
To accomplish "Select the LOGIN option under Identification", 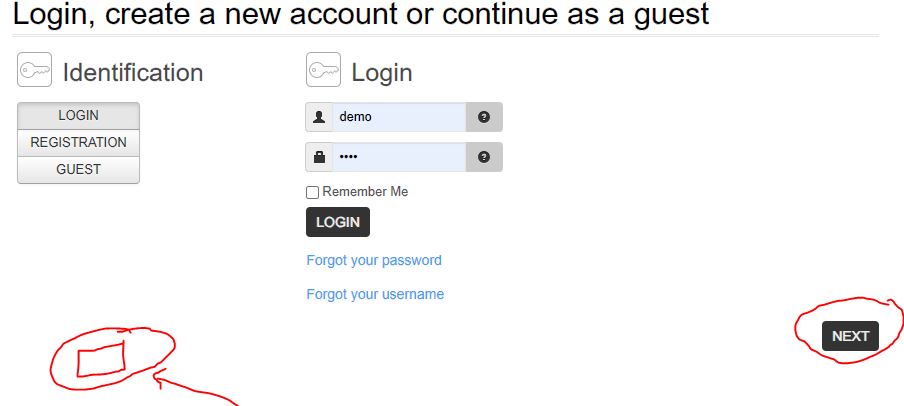I will [78, 116].
